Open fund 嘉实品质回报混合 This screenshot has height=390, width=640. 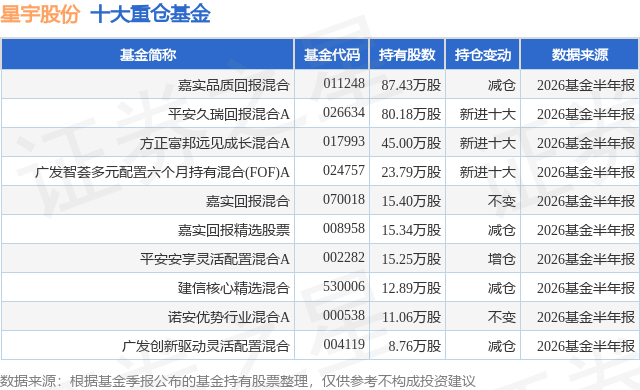[x=234, y=85]
